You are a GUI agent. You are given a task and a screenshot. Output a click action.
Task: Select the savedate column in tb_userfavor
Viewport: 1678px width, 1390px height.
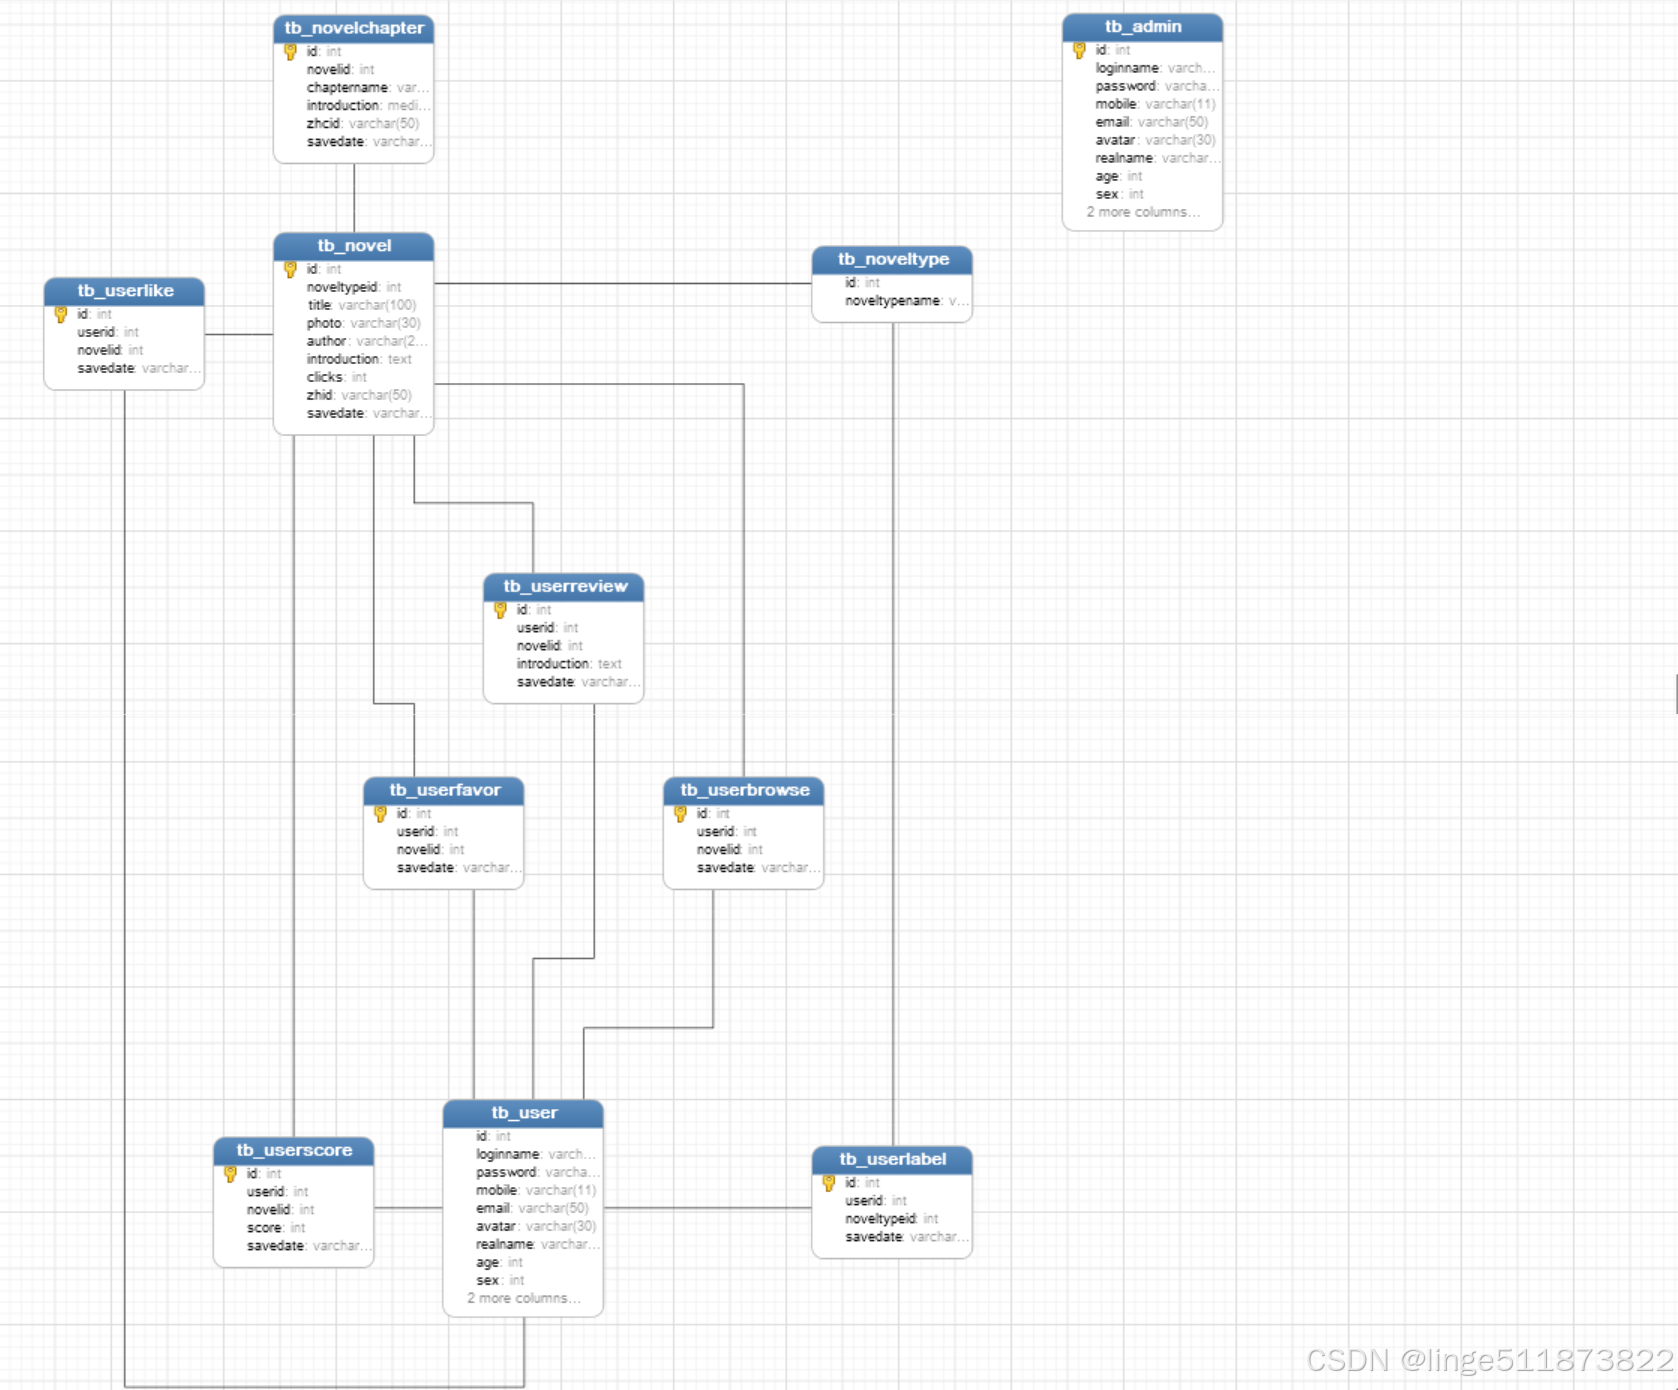[458, 868]
